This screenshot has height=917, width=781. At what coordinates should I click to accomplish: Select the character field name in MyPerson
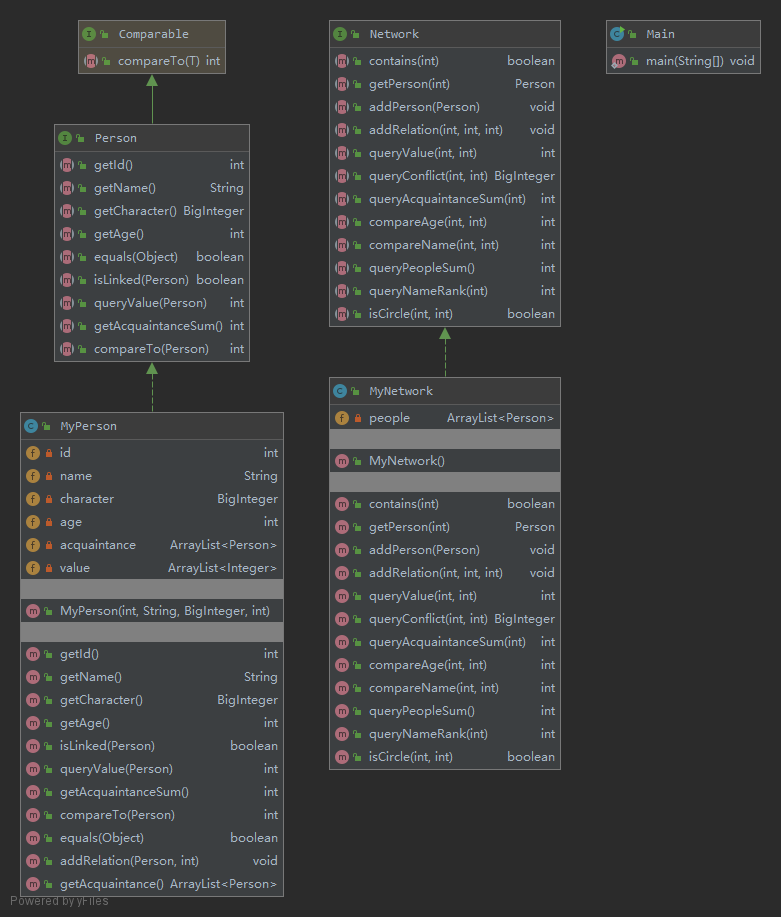(x=87, y=499)
